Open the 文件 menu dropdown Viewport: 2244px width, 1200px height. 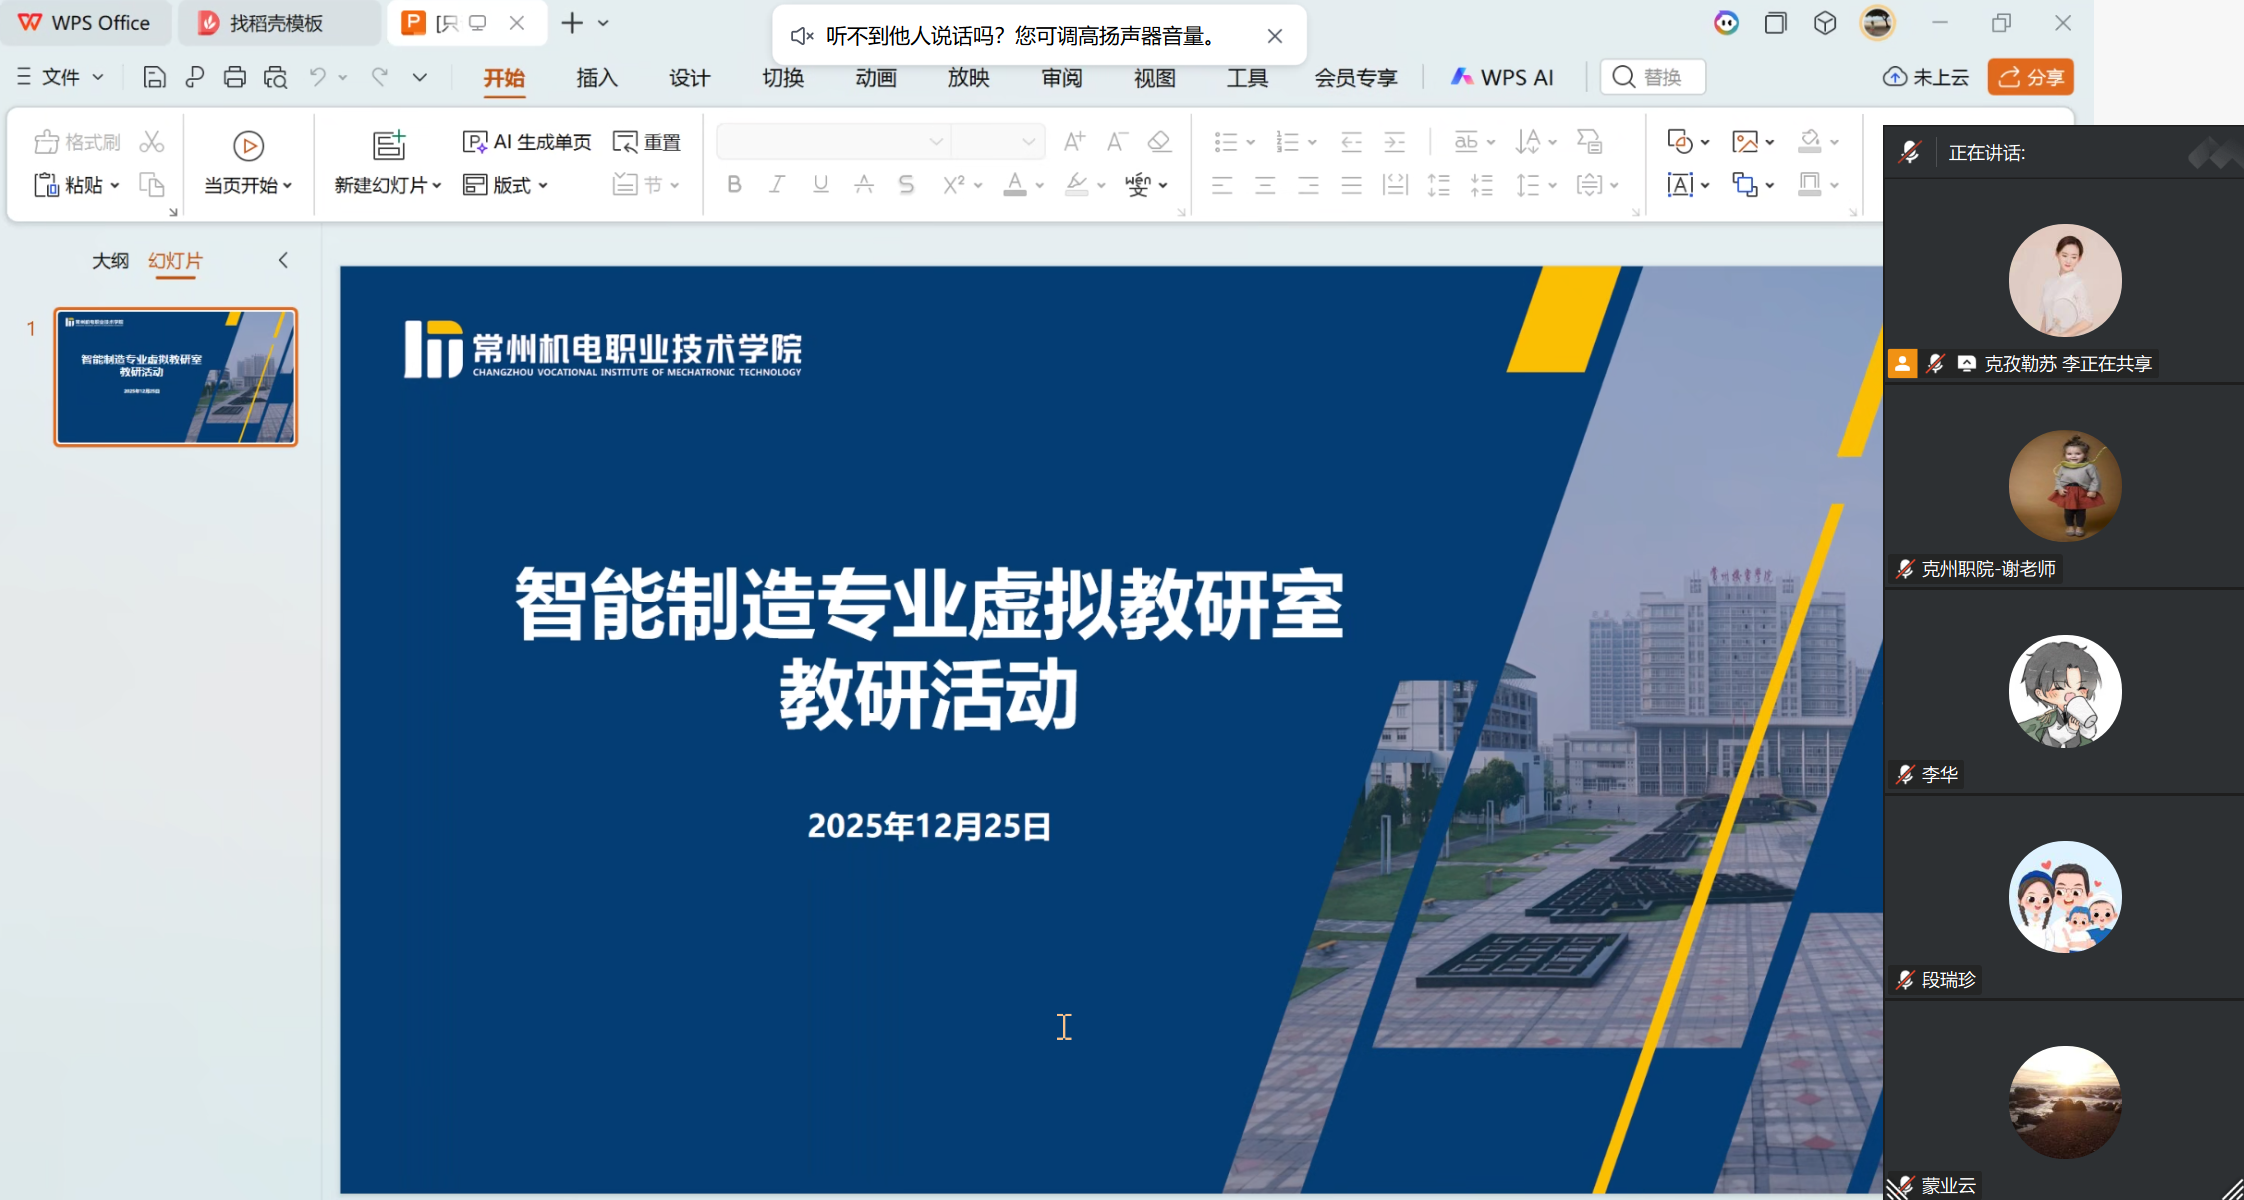point(62,77)
